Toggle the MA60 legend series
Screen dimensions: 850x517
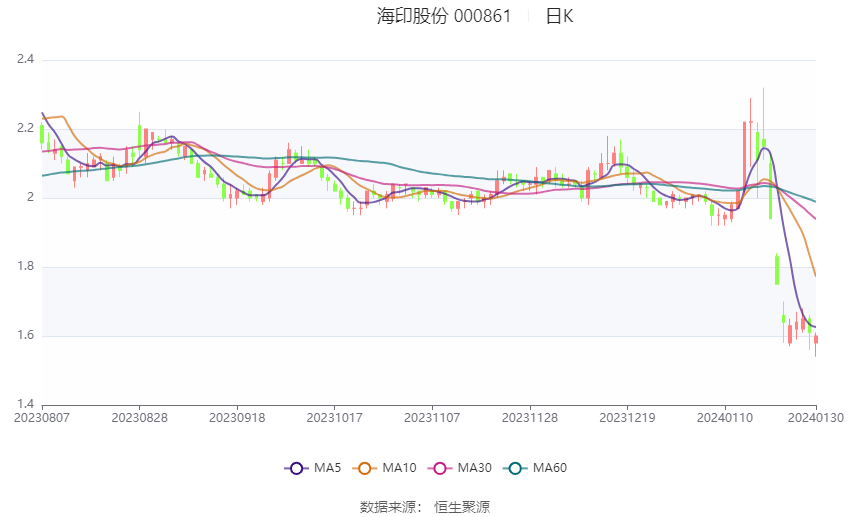pos(535,468)
